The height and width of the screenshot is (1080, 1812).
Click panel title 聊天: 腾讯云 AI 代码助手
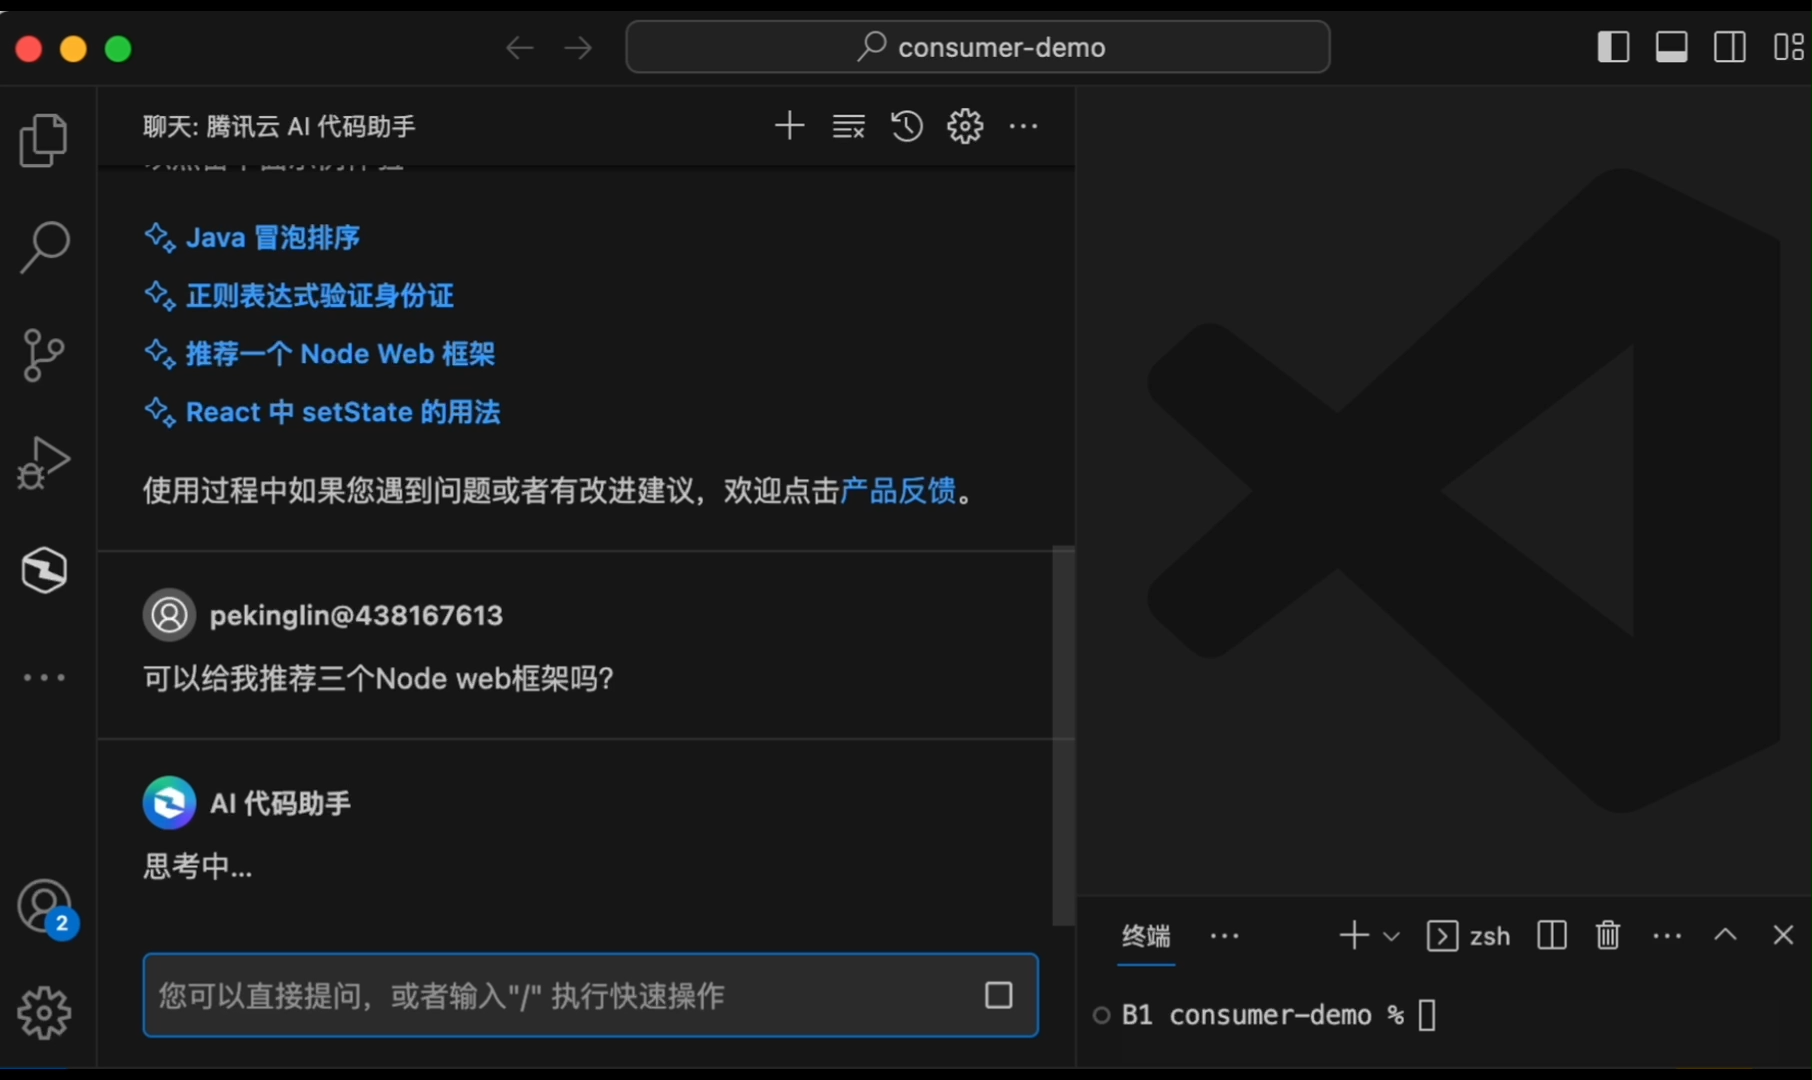point(279,126)
